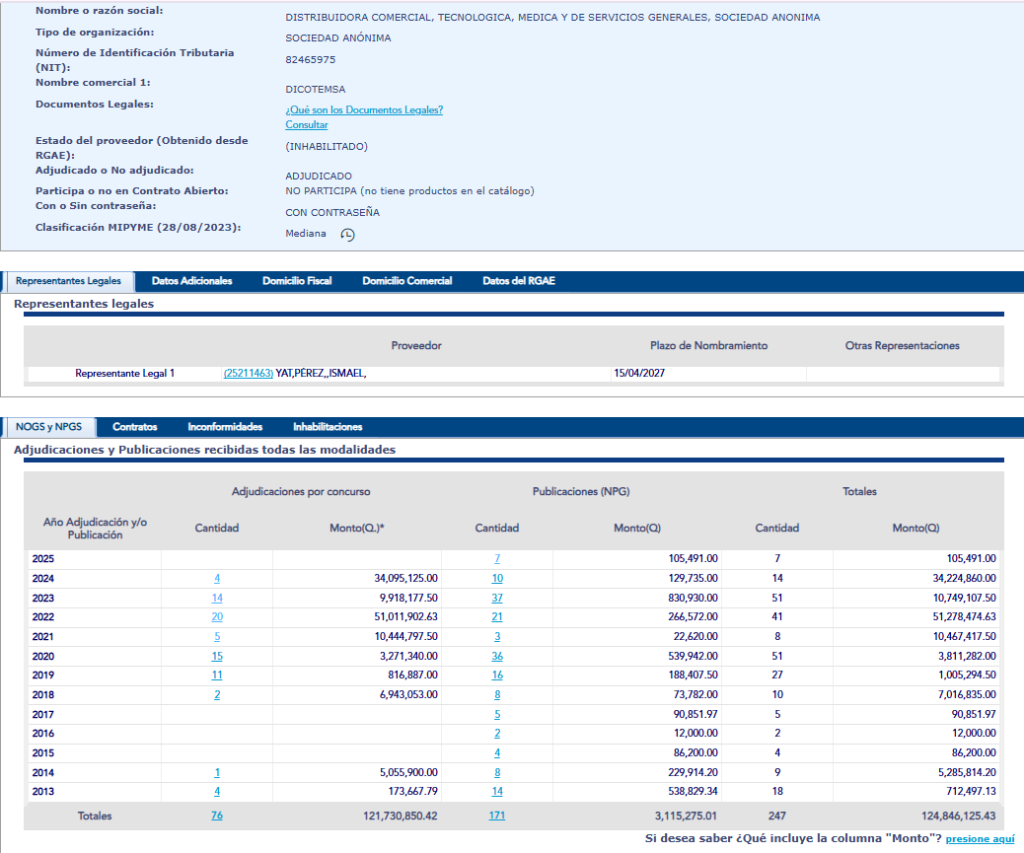Click the Consultar link for legal documents
This screenshot has width=1024, height=853.
pyautogui.click(x=306, y=125)
